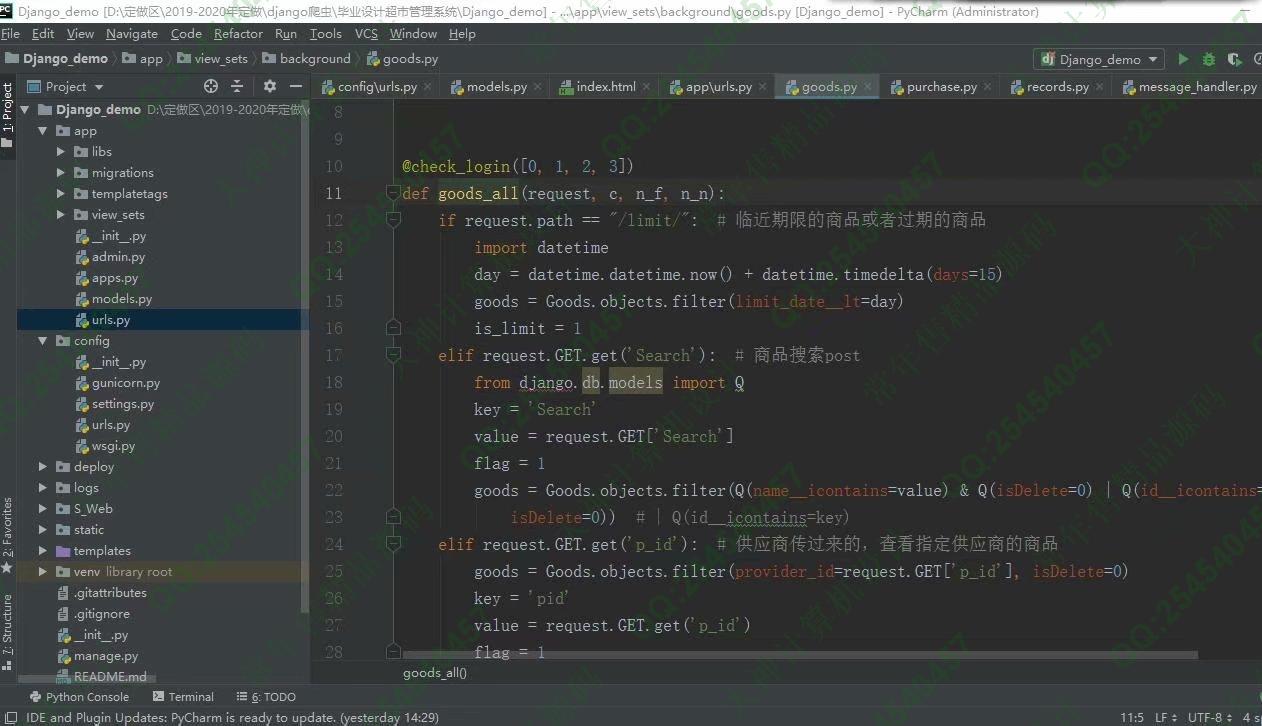Toggle the 1: Project side panel
The width and height of the screenshot is (1262, 726).
tap(7, 114)
